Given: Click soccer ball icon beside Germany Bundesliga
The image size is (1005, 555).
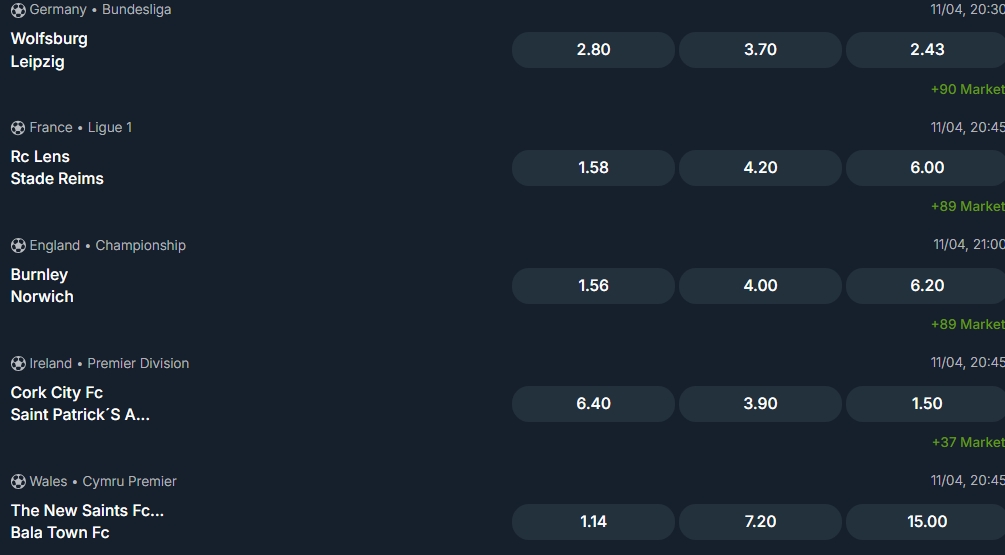Looking at the screenshot, I should click(18, 10).
